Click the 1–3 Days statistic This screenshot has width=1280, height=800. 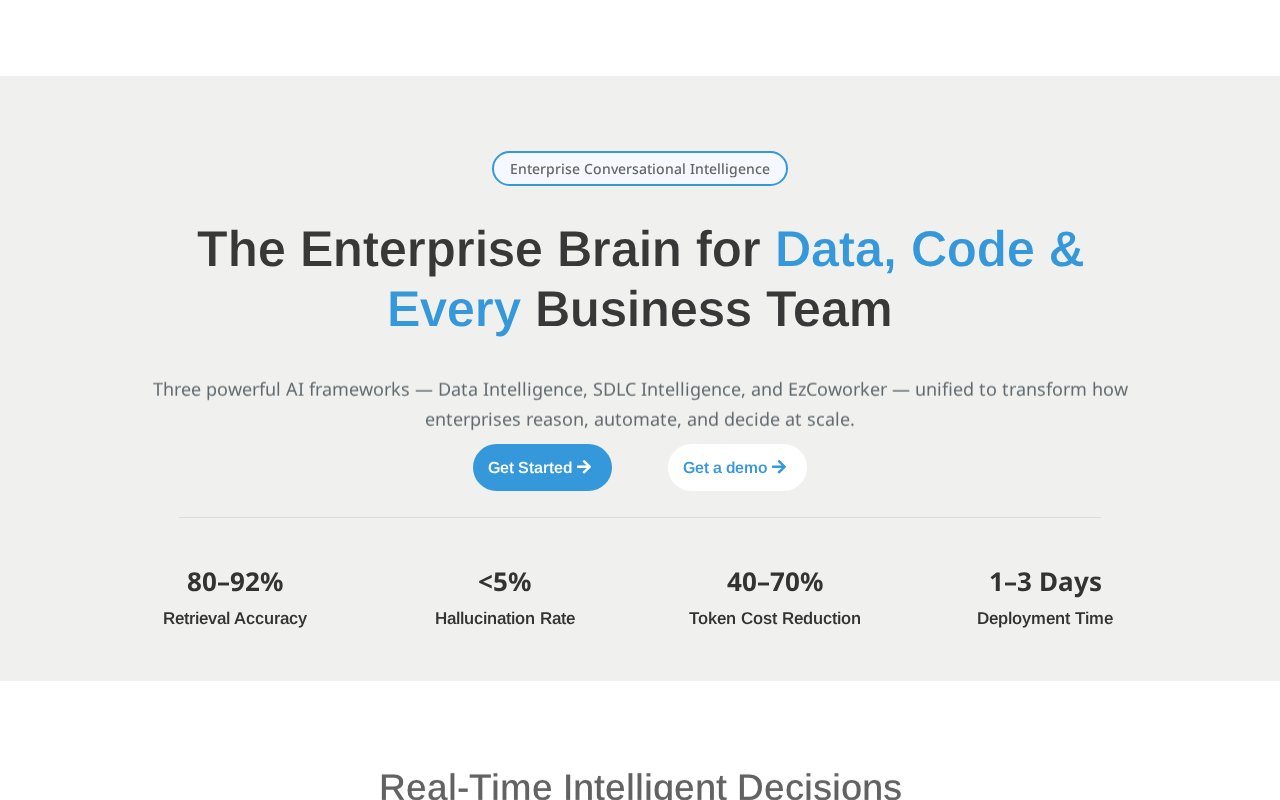(1045, 581)
